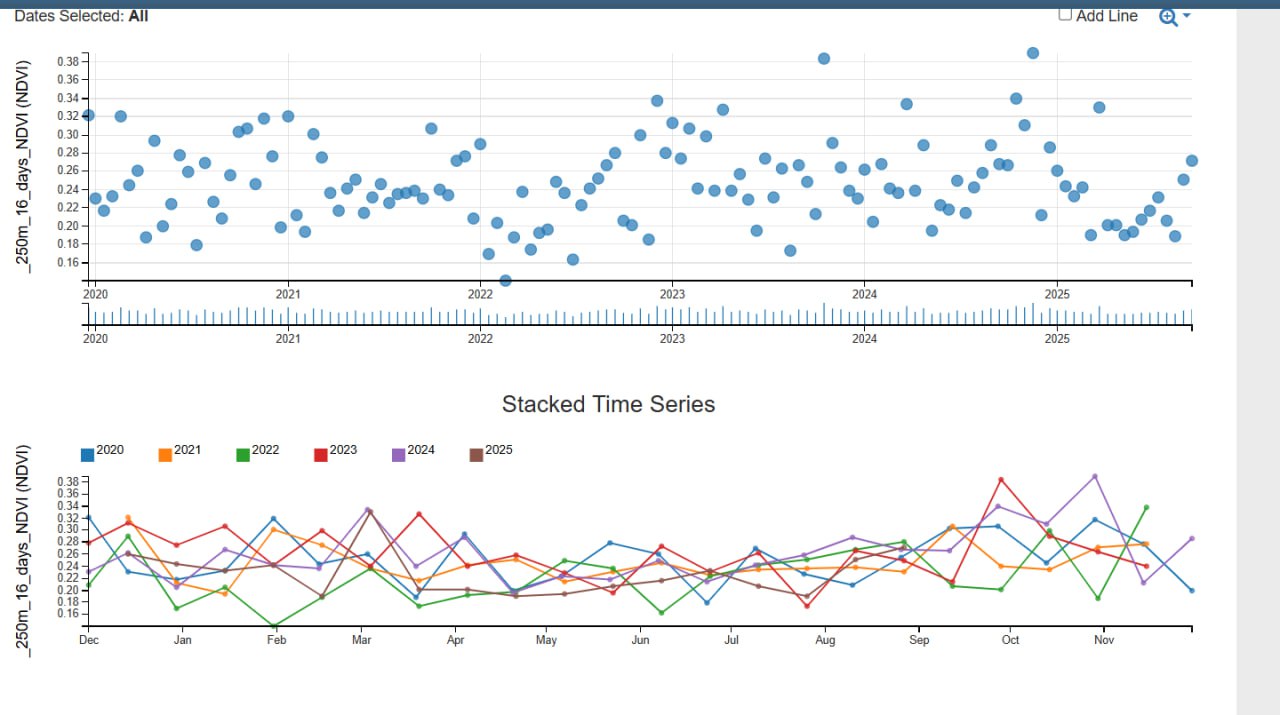The height and width of the screenshot is (715, 1280).
Task: Click the Jul month label on stacked chart
Action: 731,640
